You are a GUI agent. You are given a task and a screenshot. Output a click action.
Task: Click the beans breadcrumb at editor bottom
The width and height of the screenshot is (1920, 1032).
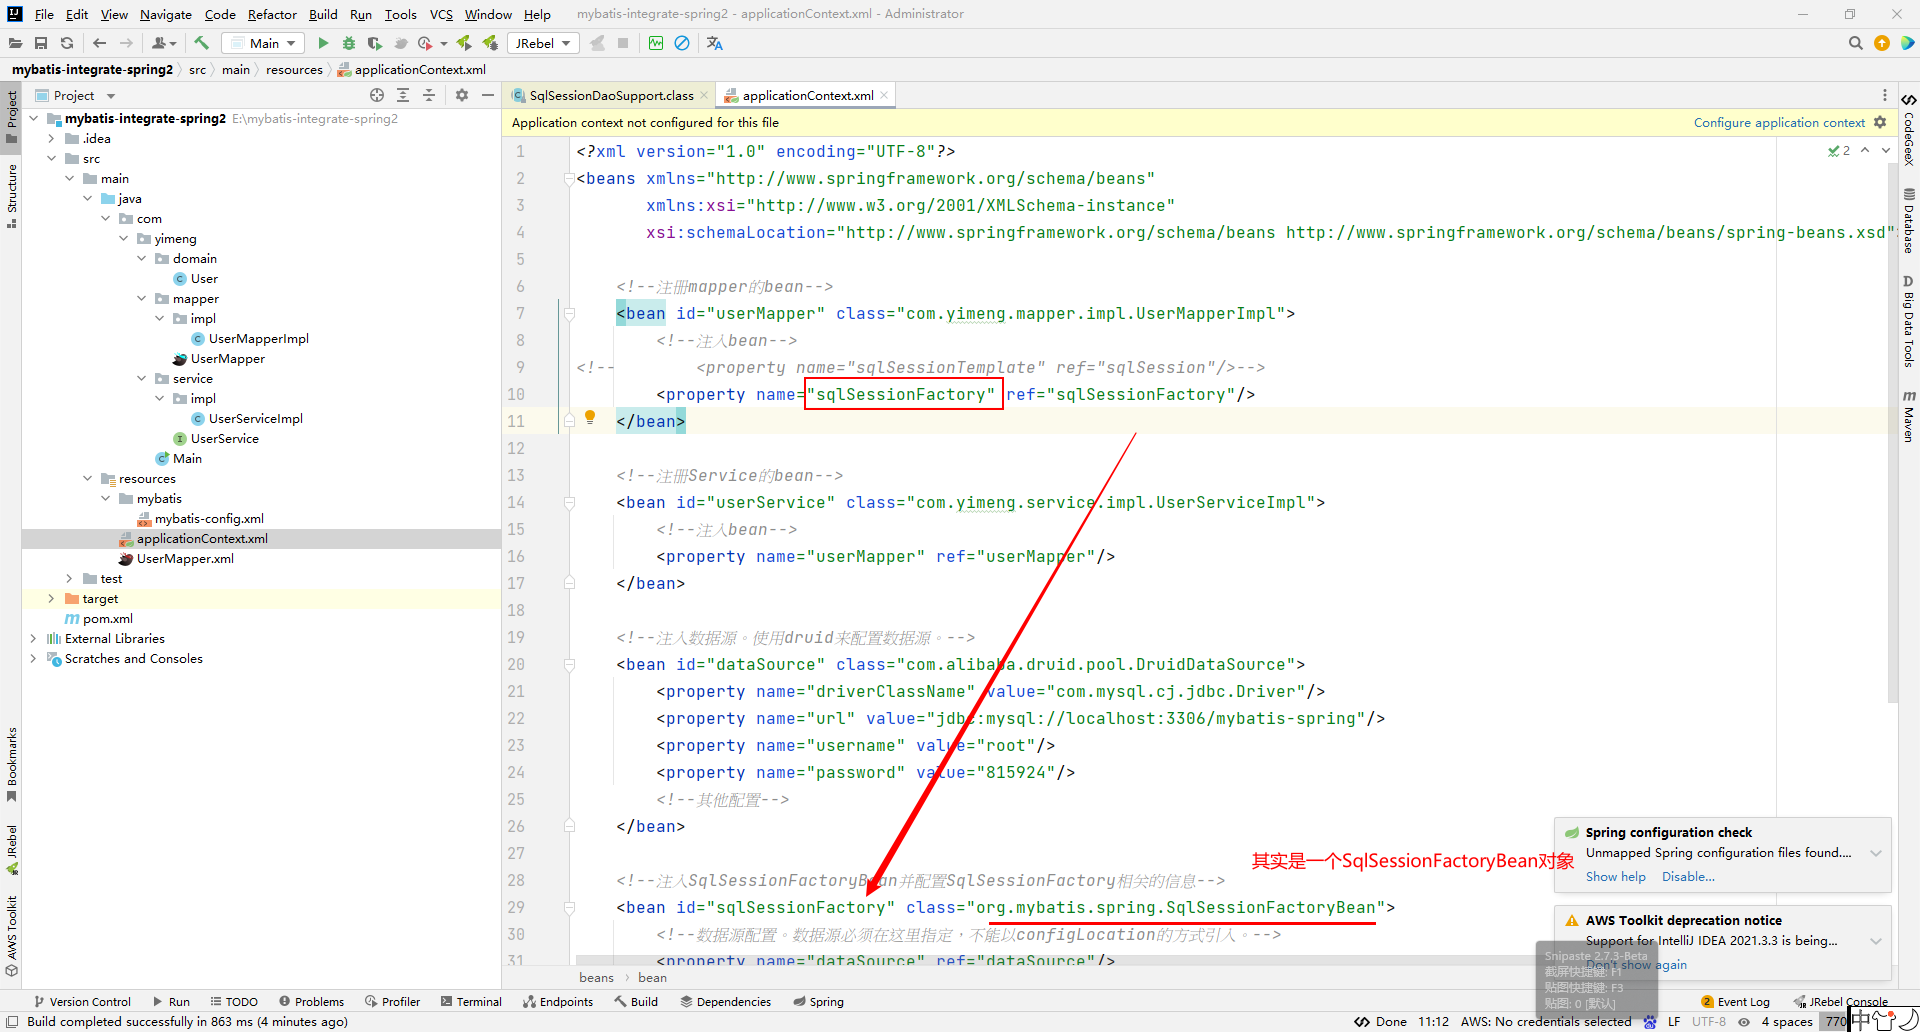(x=596, y=977)
